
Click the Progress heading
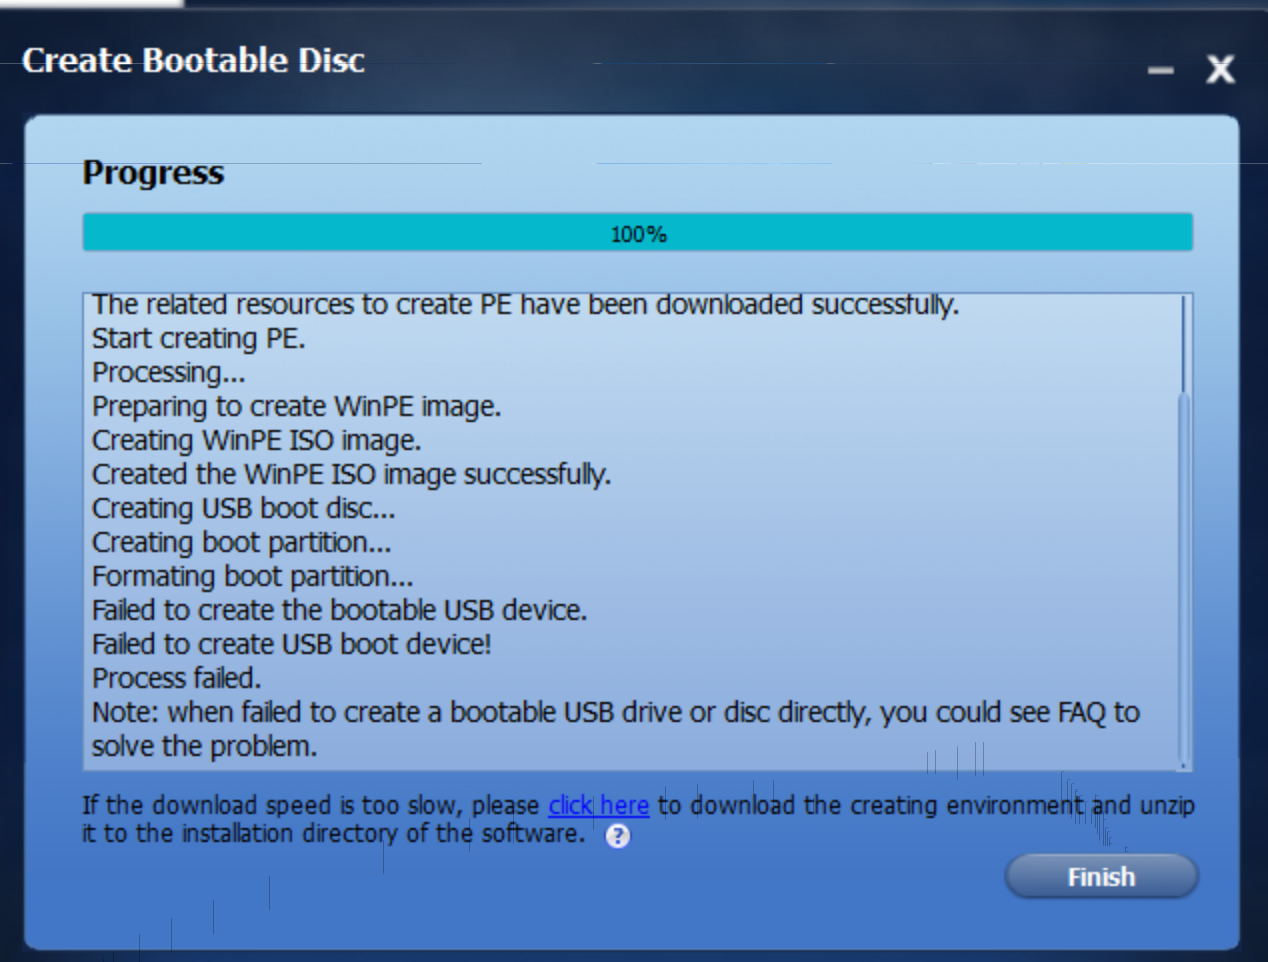click(x=153, y=172)
